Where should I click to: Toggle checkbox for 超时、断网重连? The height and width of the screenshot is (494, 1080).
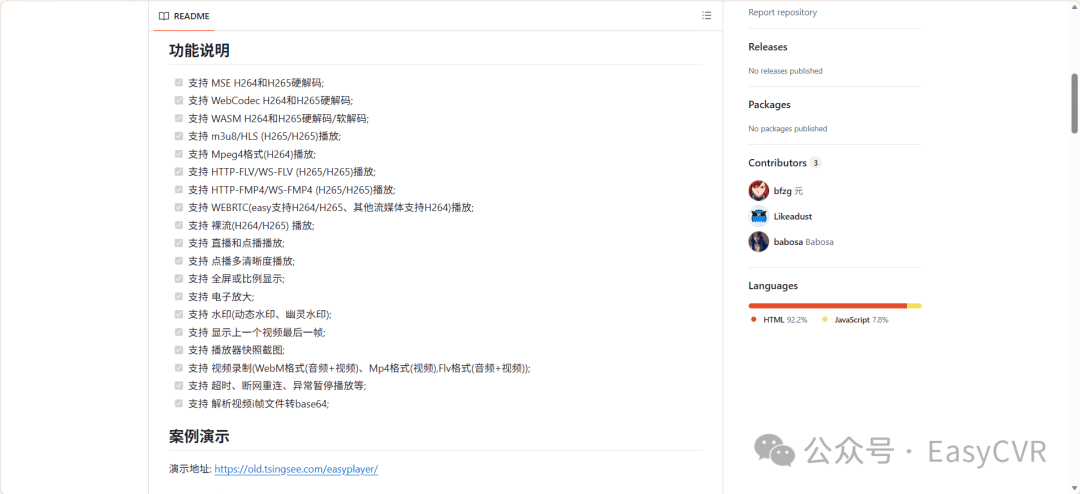click(178, 386)
